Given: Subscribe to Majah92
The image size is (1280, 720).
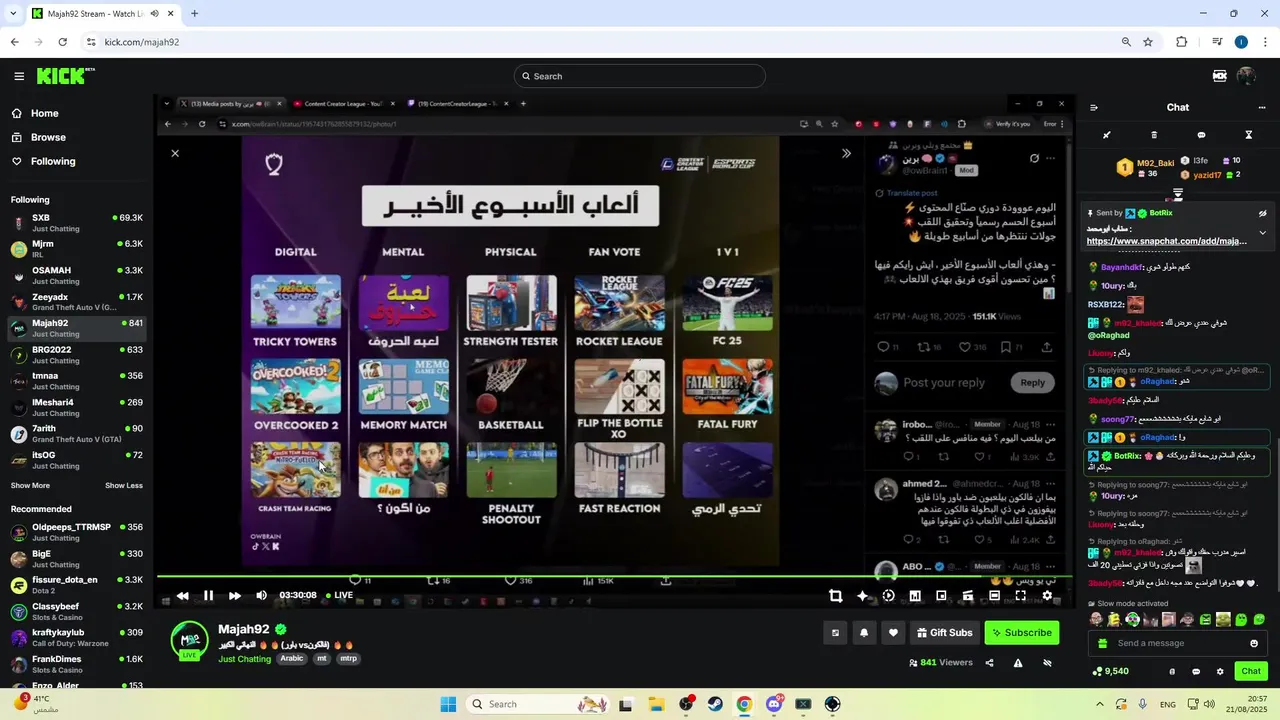Looking at the screenshot, I should point(1021,632).
